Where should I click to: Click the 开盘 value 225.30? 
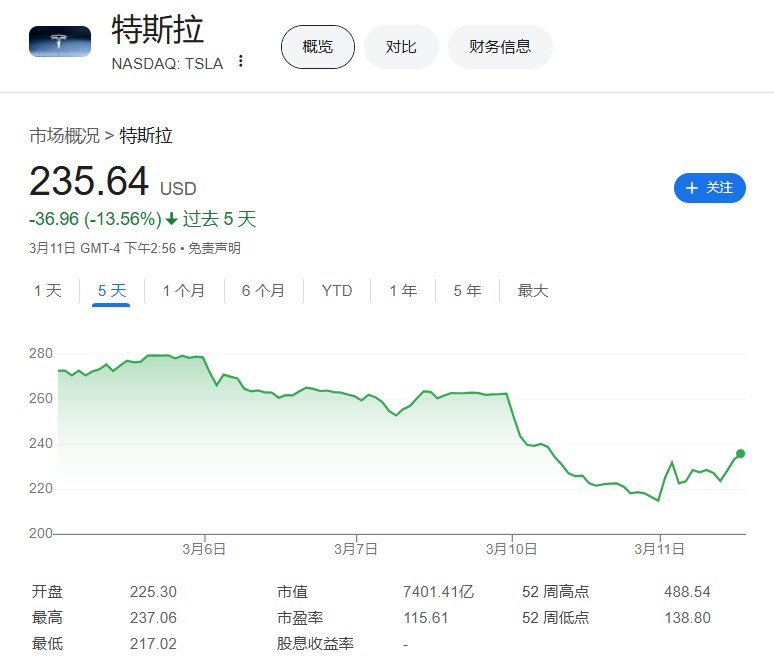[153, 591]
